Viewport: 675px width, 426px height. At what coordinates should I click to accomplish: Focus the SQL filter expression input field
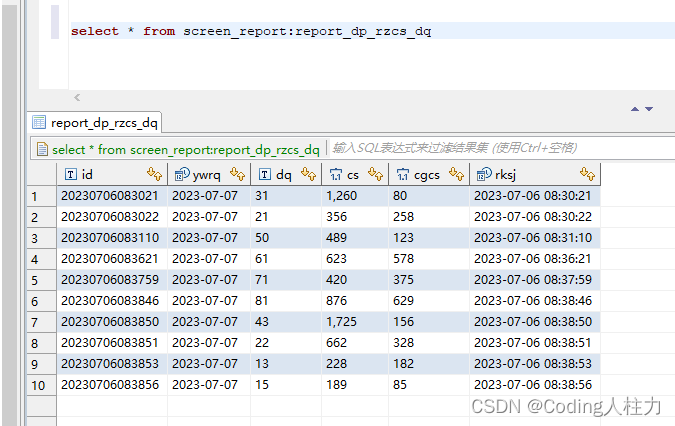502,148
